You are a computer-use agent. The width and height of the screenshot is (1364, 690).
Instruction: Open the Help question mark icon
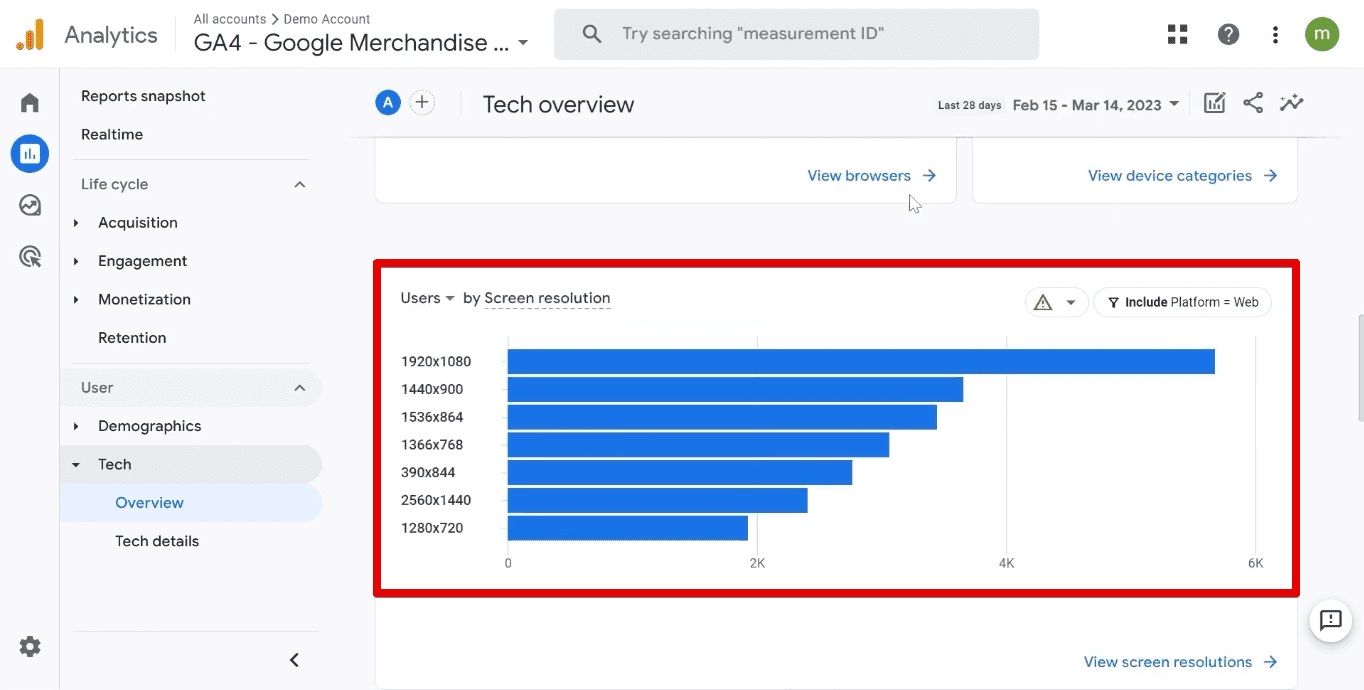[x=1228, y=33]
